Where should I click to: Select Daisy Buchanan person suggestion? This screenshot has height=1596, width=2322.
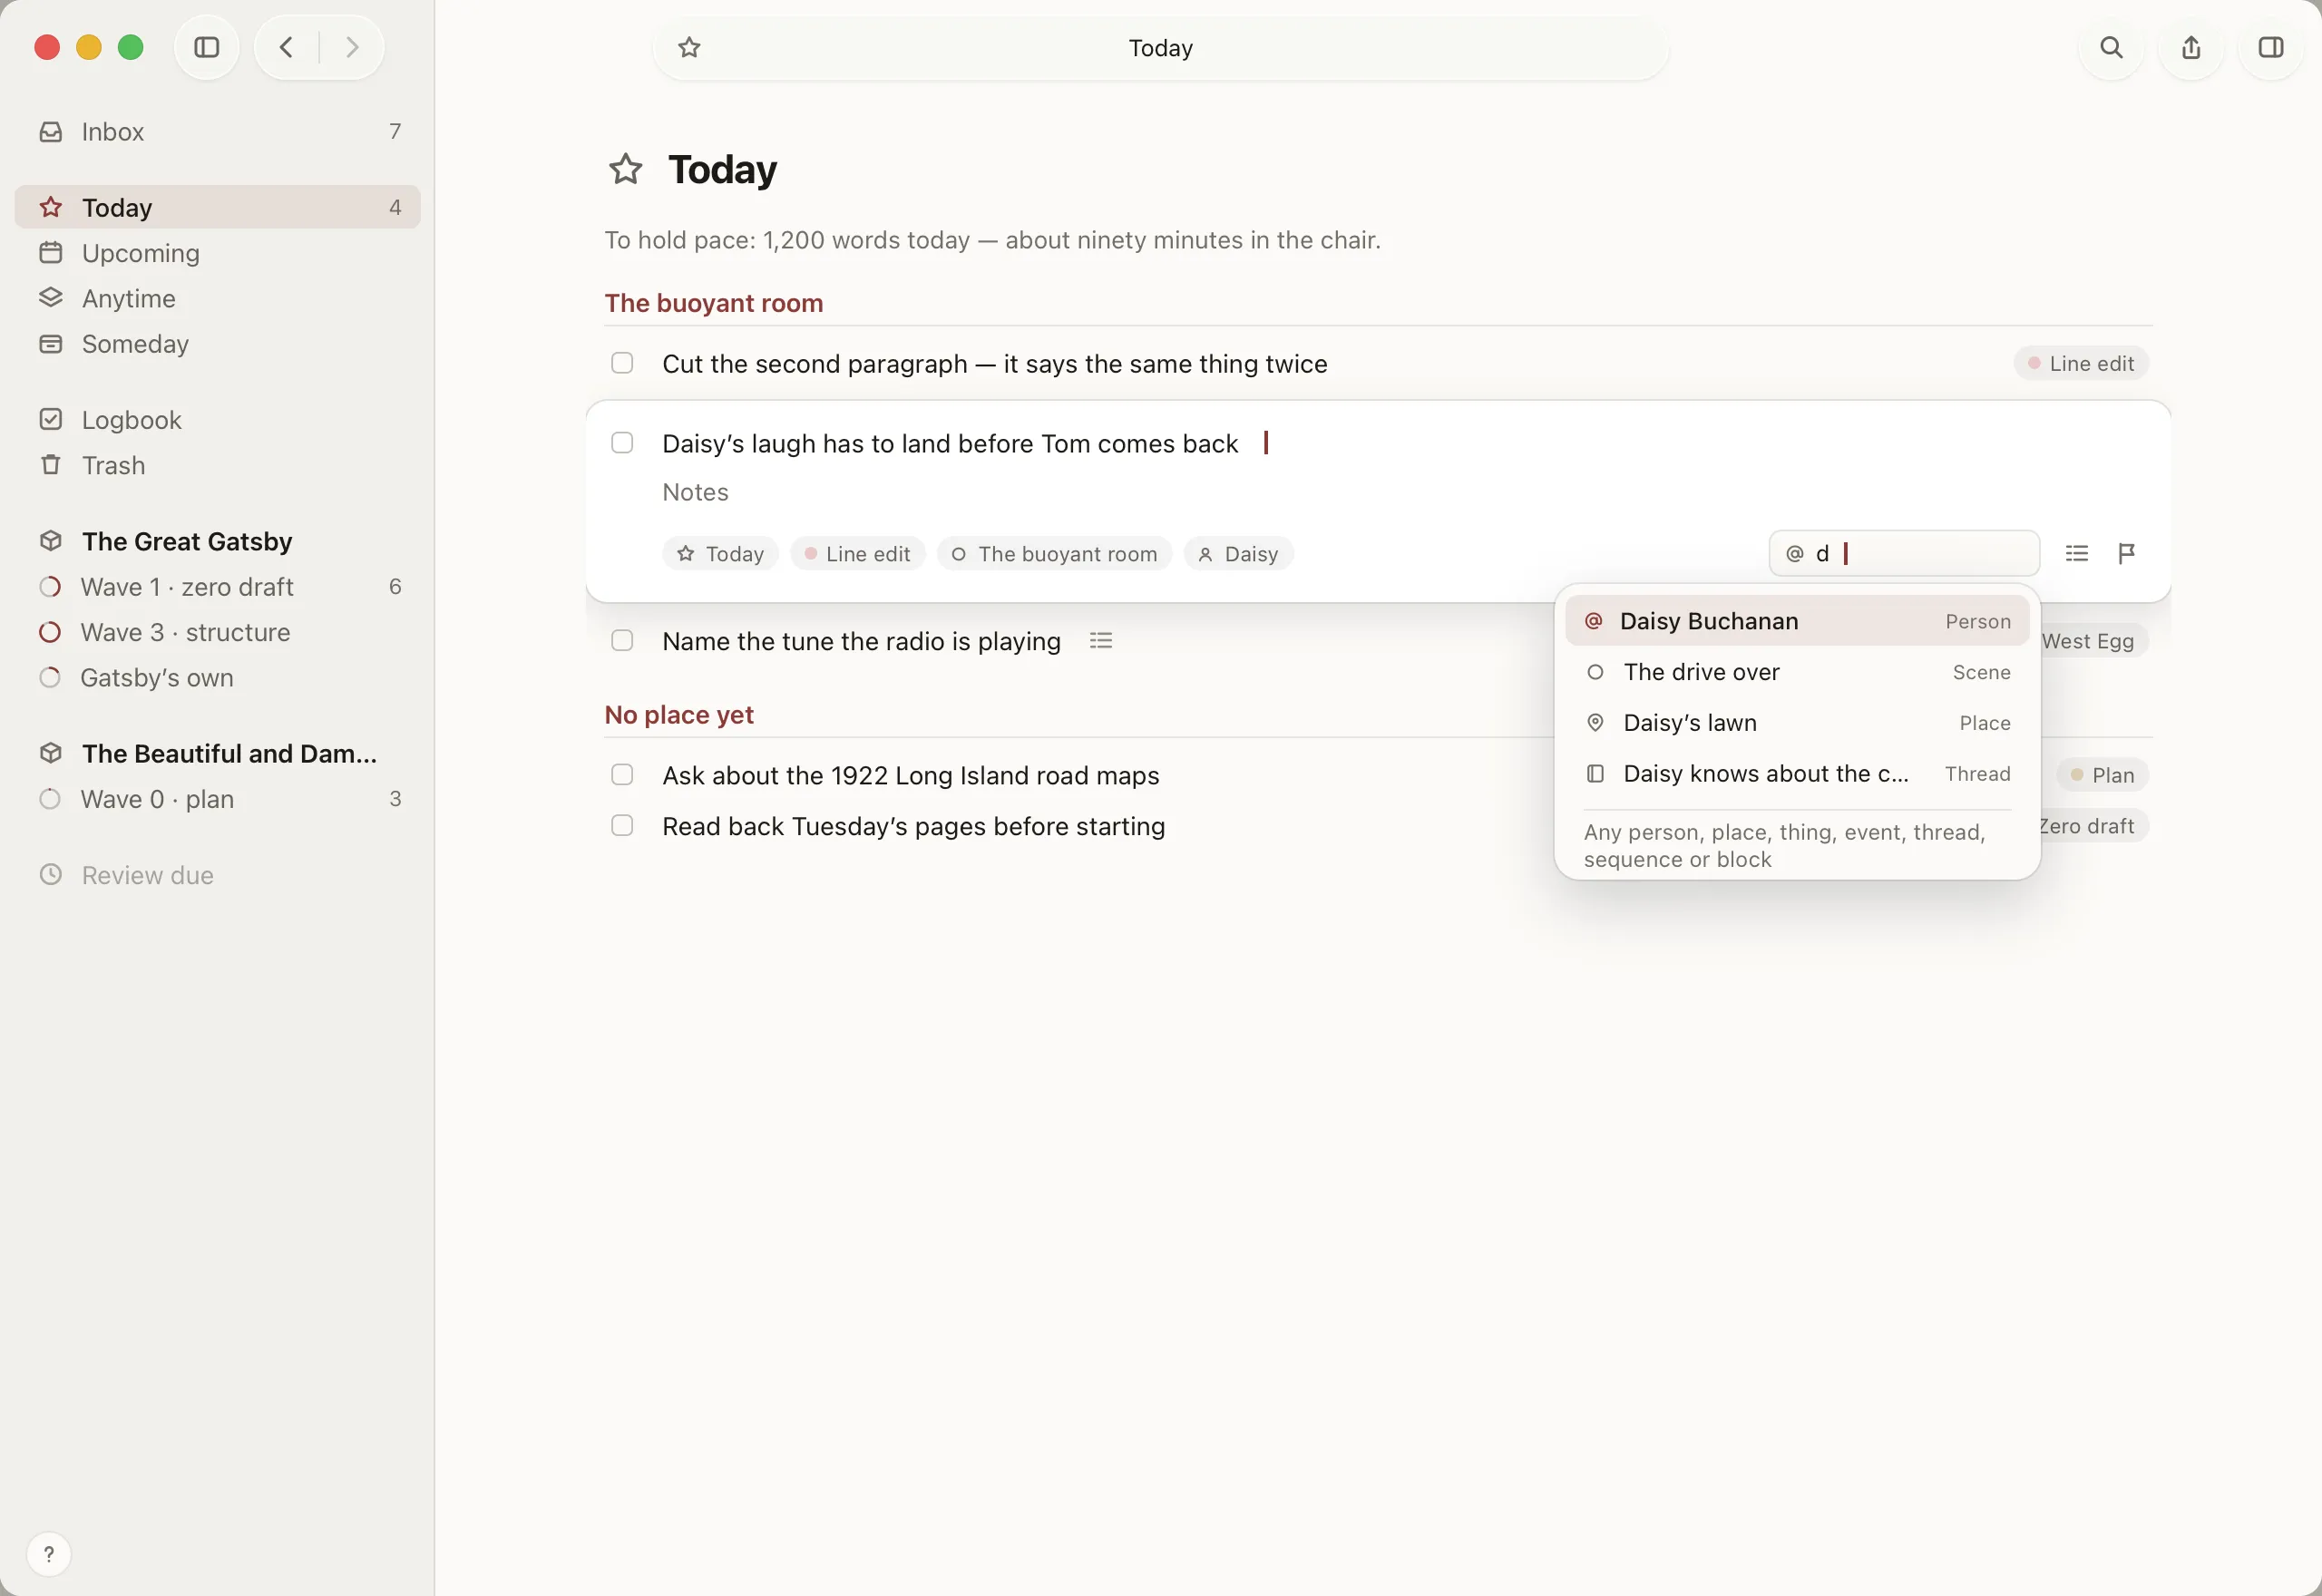1797,621
